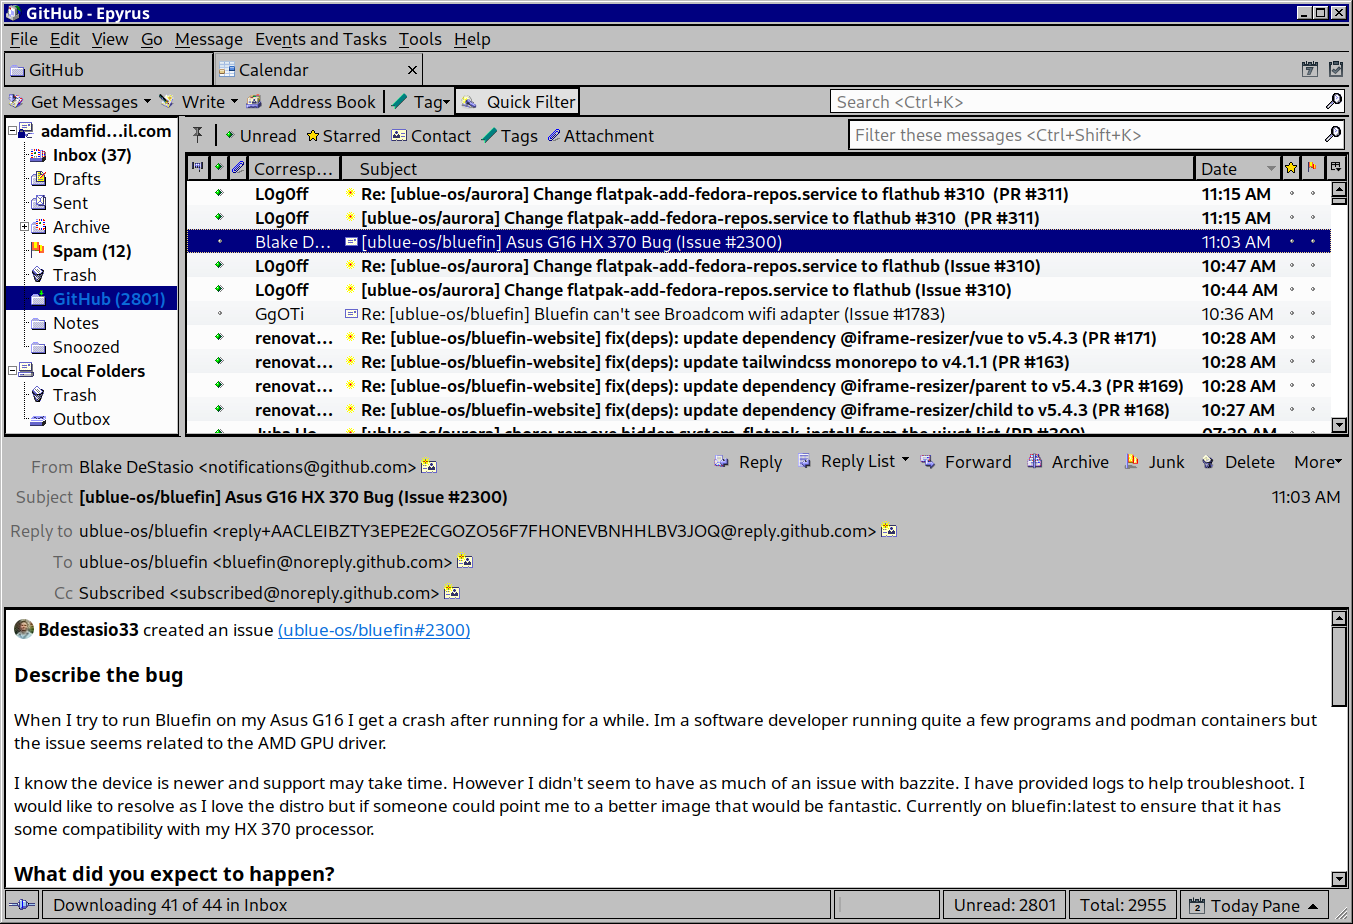Toggle read status of first L0g0ff message
Viewport: 1353px width, 924px height.
pyautogui.click(x=219, y=193)
